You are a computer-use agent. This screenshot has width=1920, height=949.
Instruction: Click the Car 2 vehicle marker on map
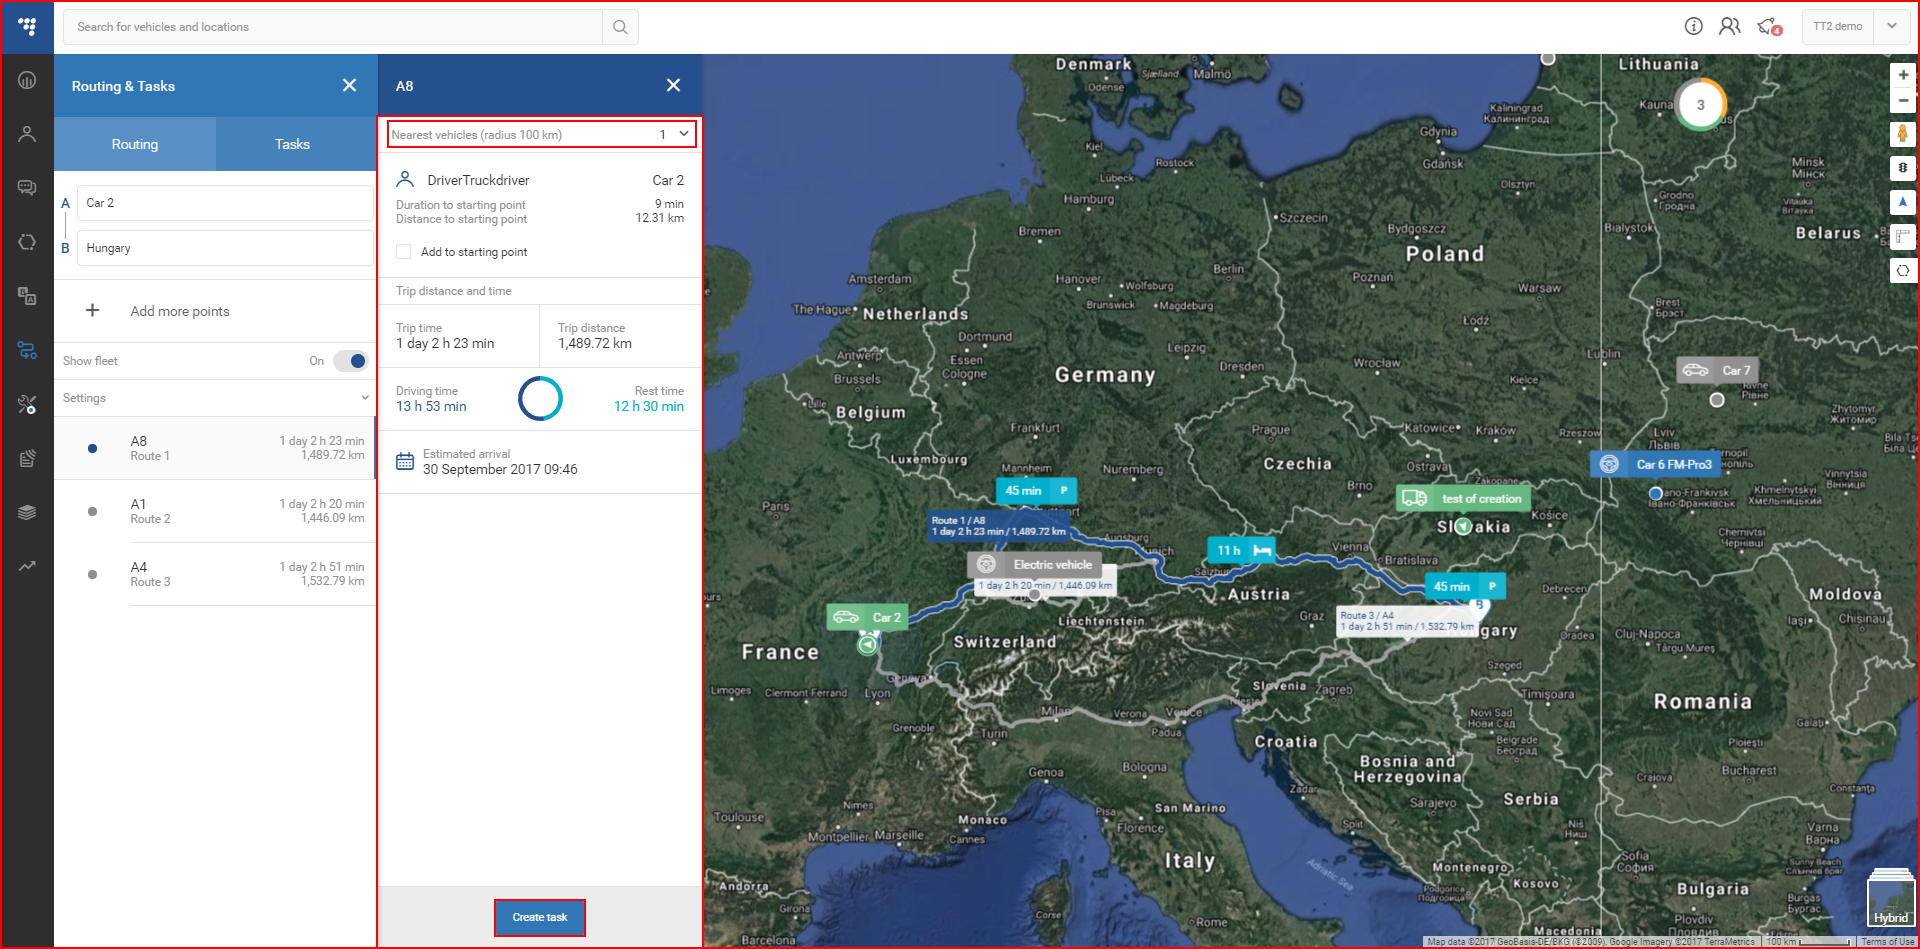pyautogui.click(x=867, y=617)
